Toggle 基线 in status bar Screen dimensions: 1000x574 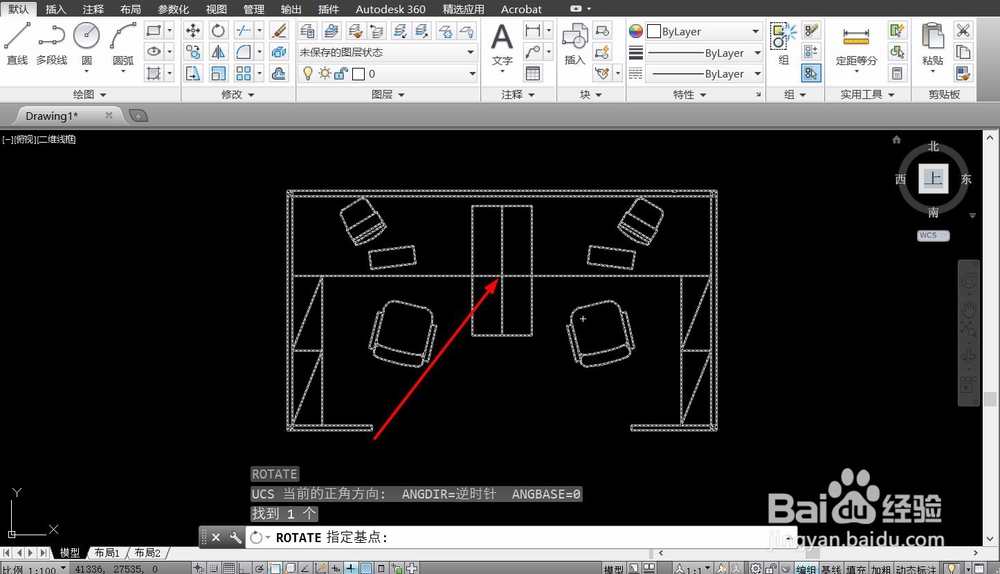(x=832, y=569)
